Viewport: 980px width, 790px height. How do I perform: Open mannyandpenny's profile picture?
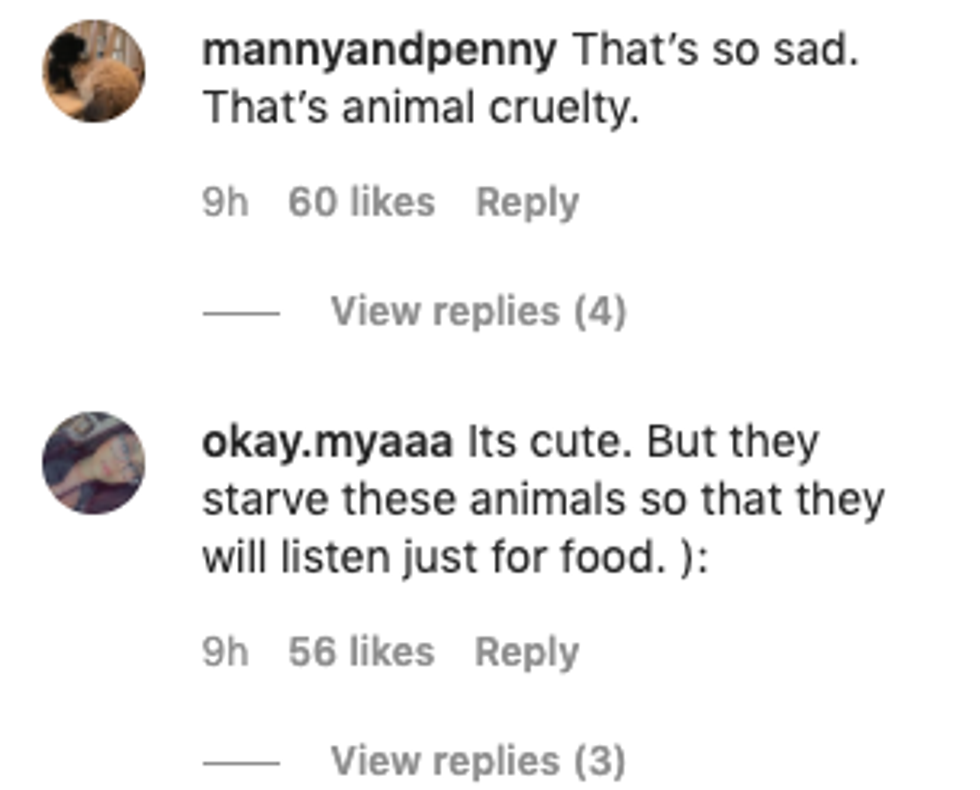click(x=93, y=71)
